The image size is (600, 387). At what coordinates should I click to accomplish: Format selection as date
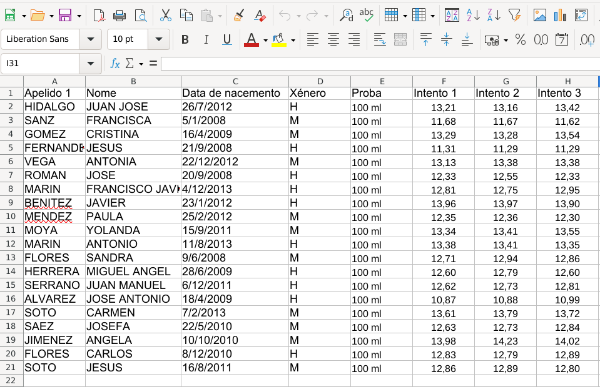coord(561,39)
